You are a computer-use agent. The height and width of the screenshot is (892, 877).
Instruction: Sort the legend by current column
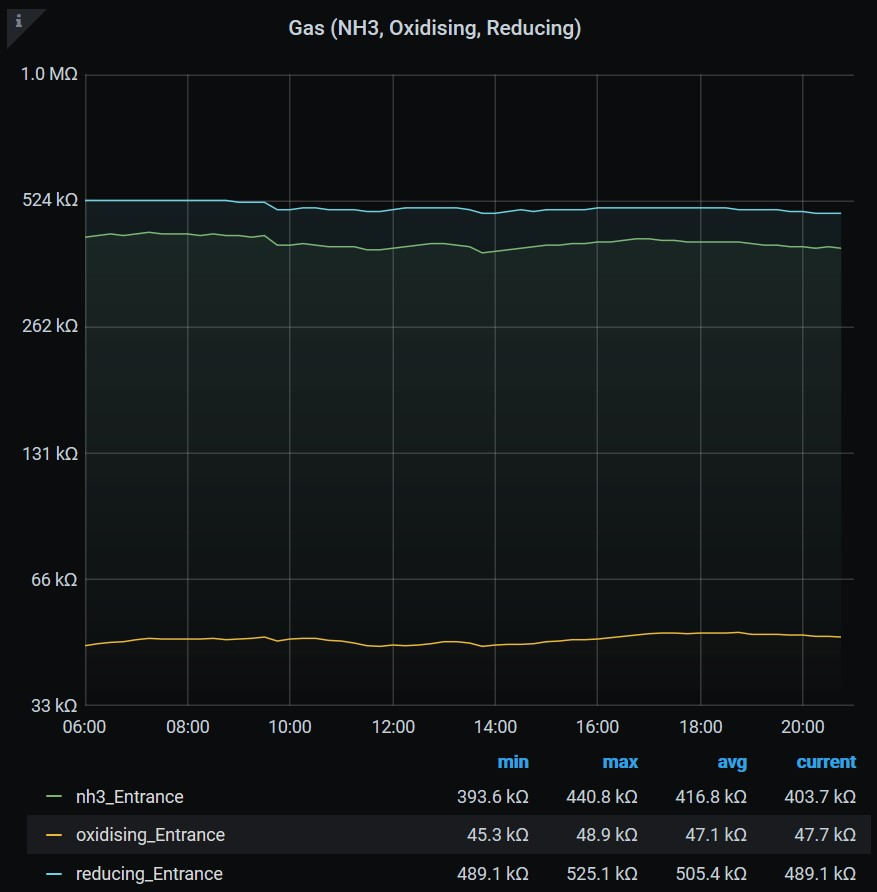(x=826, y=762)
